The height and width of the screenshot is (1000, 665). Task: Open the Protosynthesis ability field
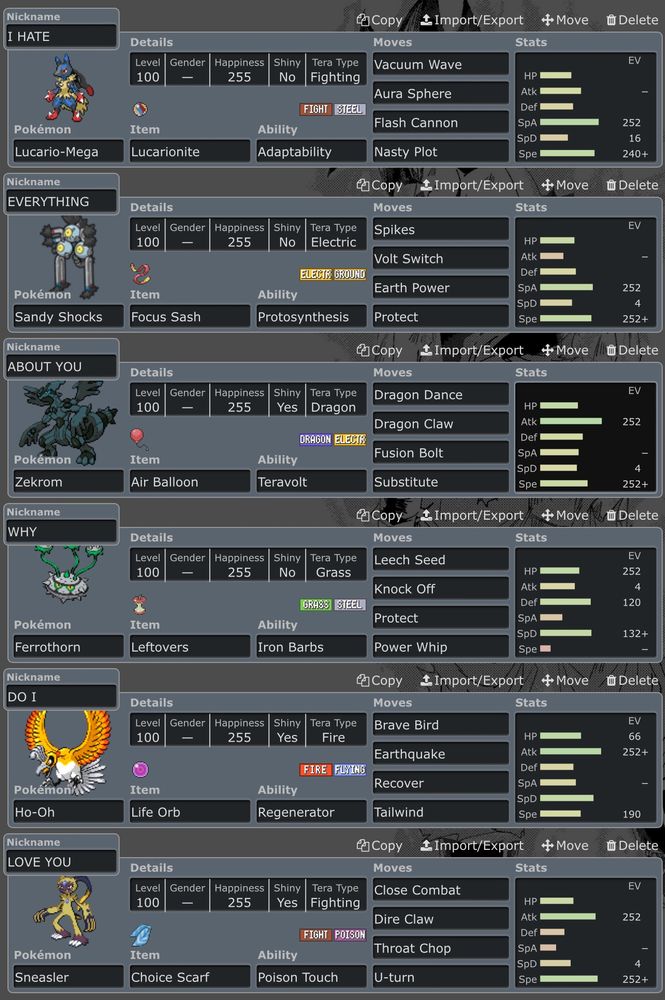tap(311, 317)
